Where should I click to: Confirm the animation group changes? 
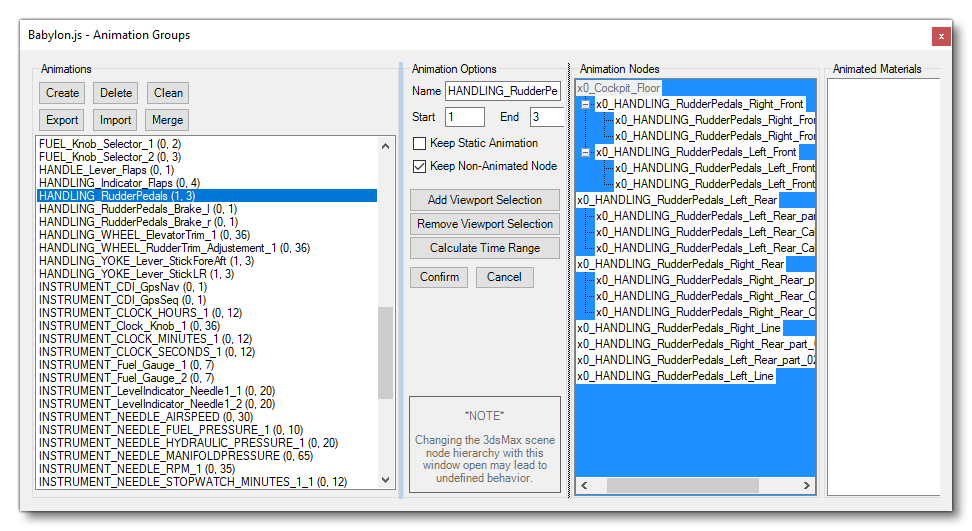pos(439,277)
